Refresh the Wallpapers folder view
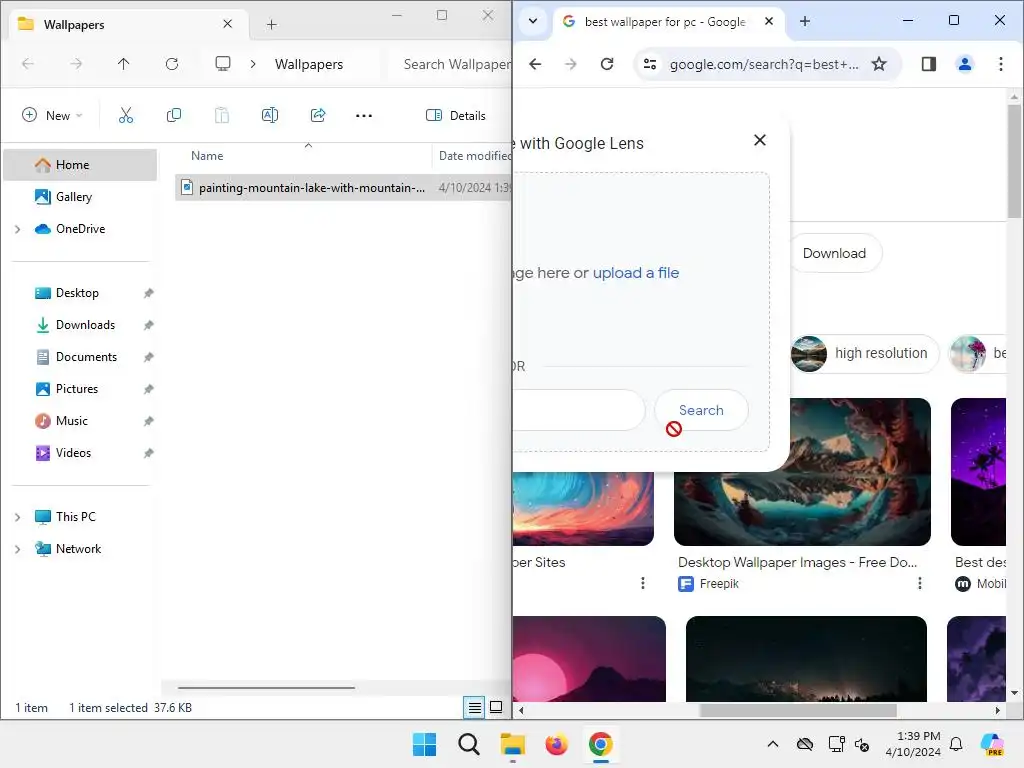This screenshot has height=768, width=1024. click(x=172, y=63)
